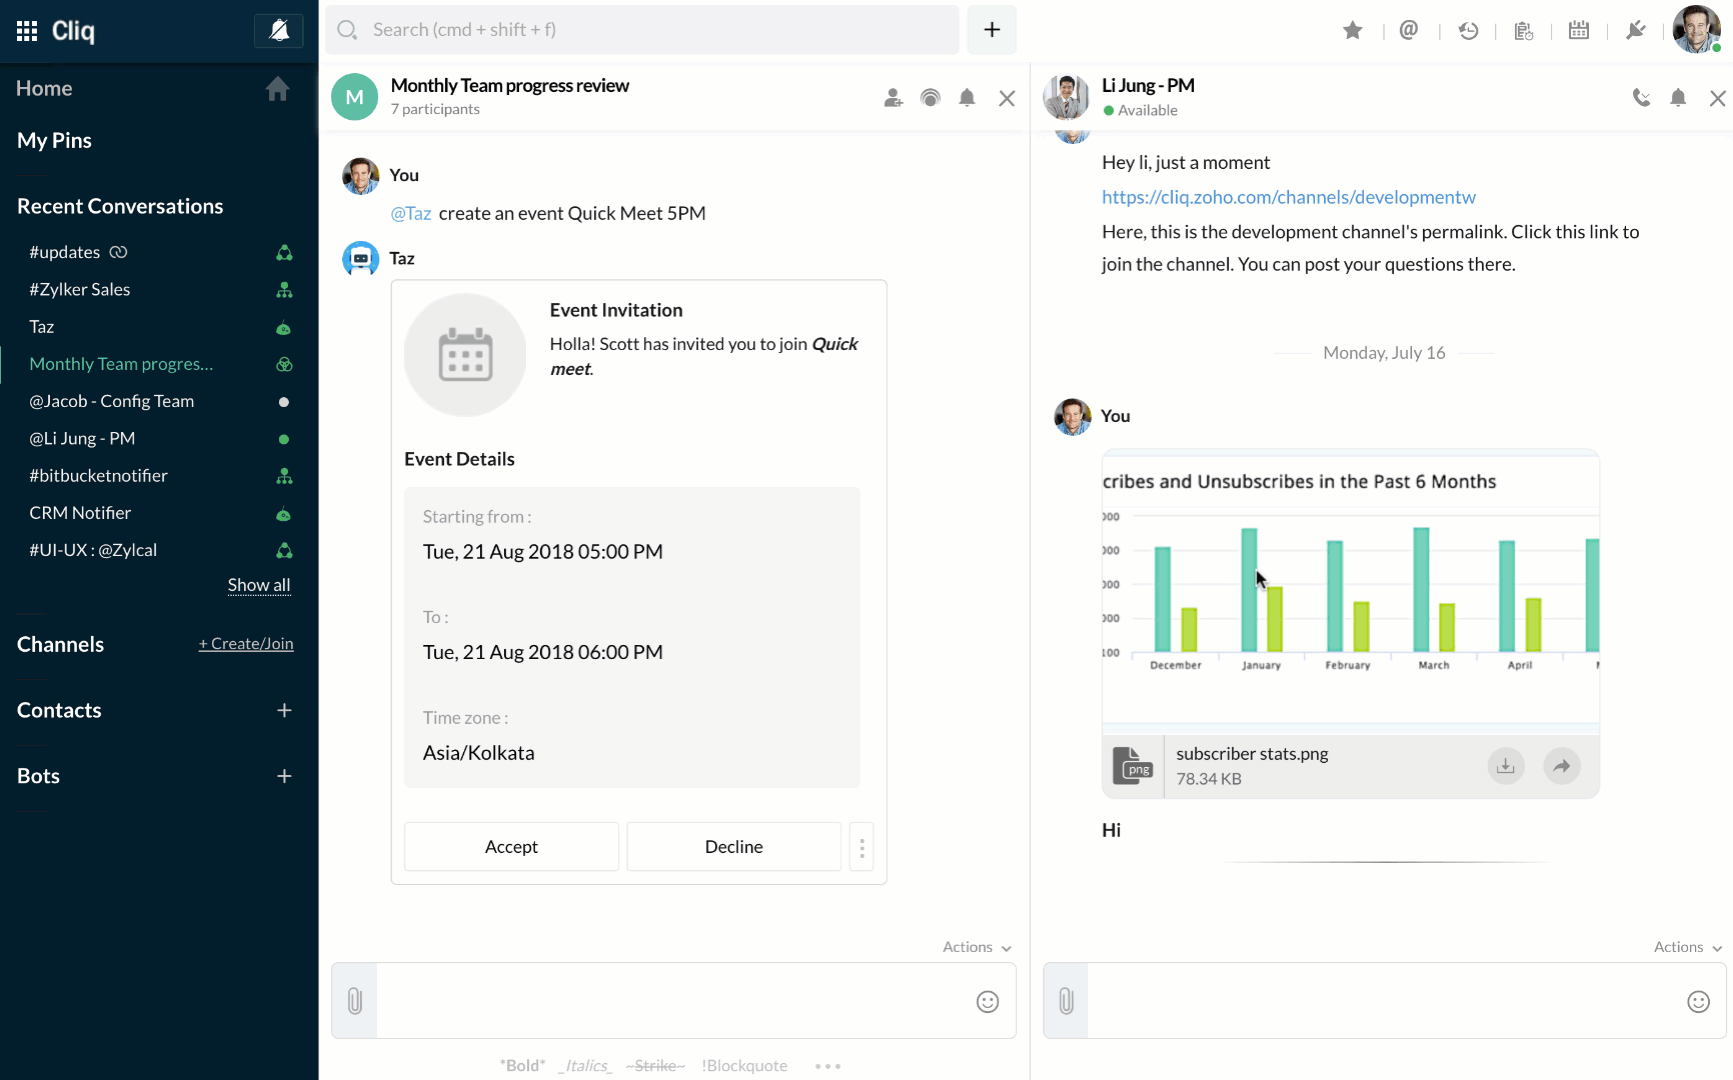Screen dimensions: 1733x1080
Task: Select #updates conversation
Action: click(159, 252)
